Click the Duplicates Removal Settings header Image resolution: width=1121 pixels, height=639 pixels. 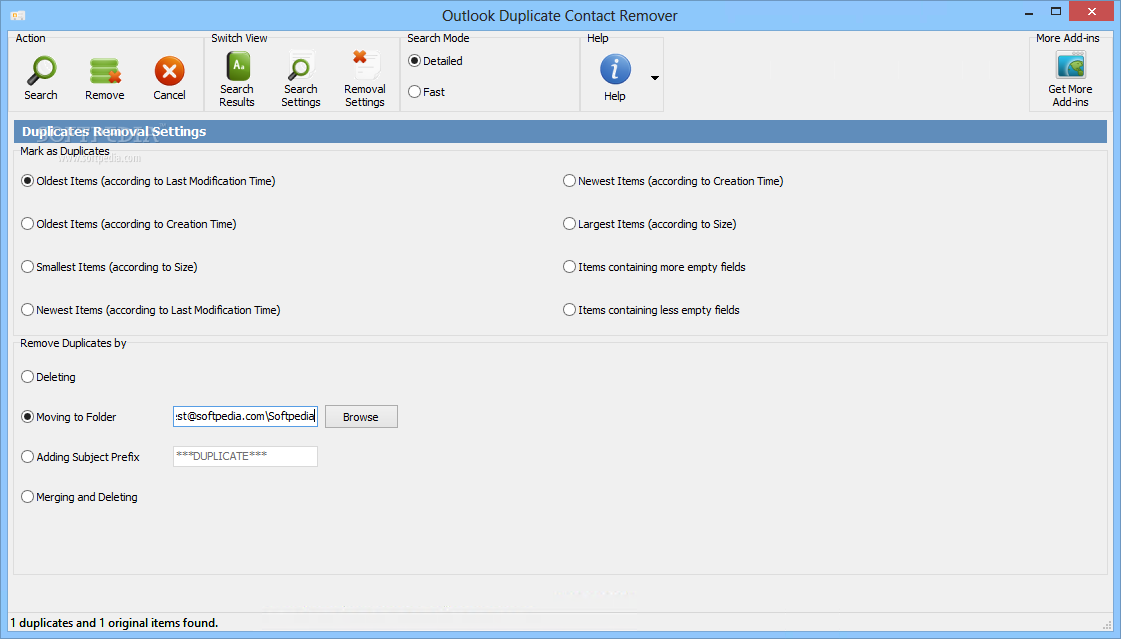click(560, 132)
